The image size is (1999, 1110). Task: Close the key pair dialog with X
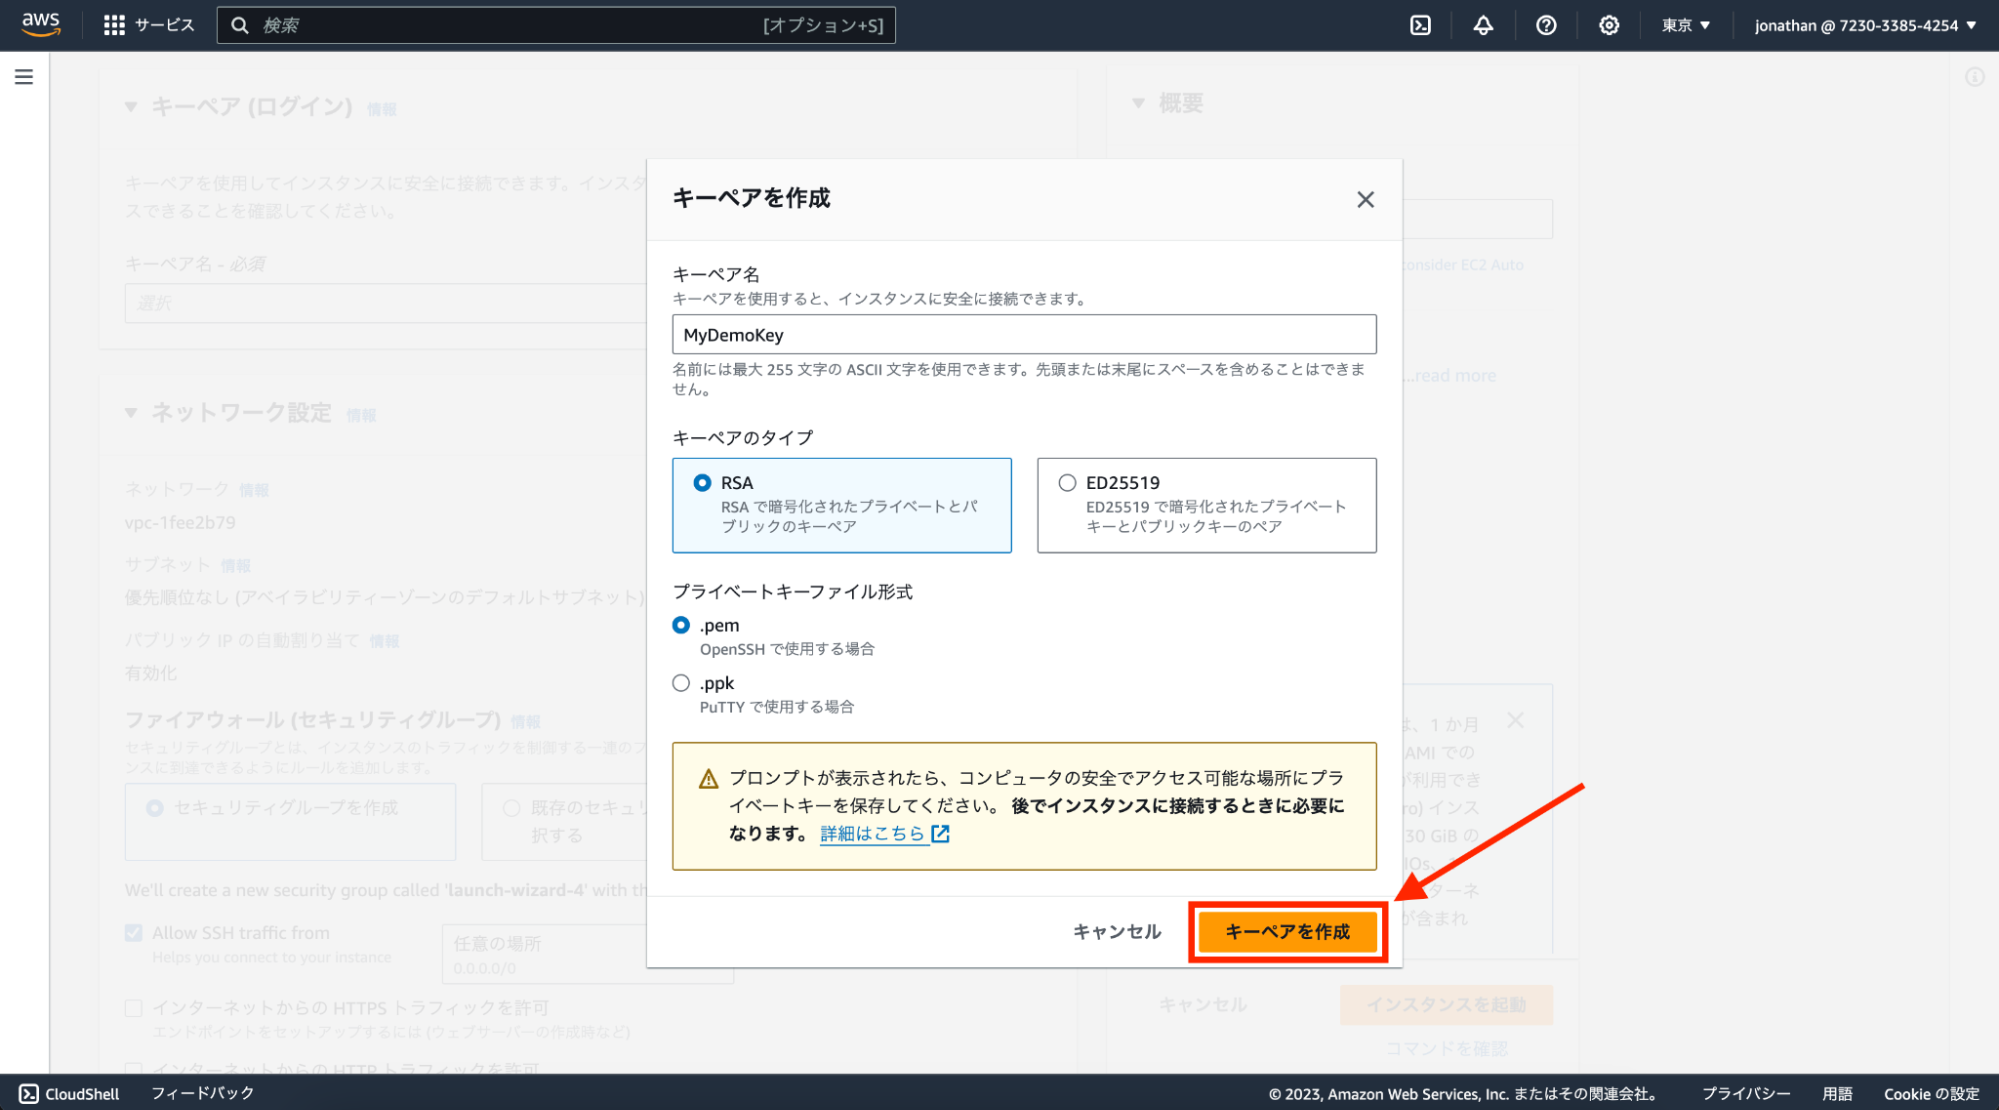pos(1365,200)
